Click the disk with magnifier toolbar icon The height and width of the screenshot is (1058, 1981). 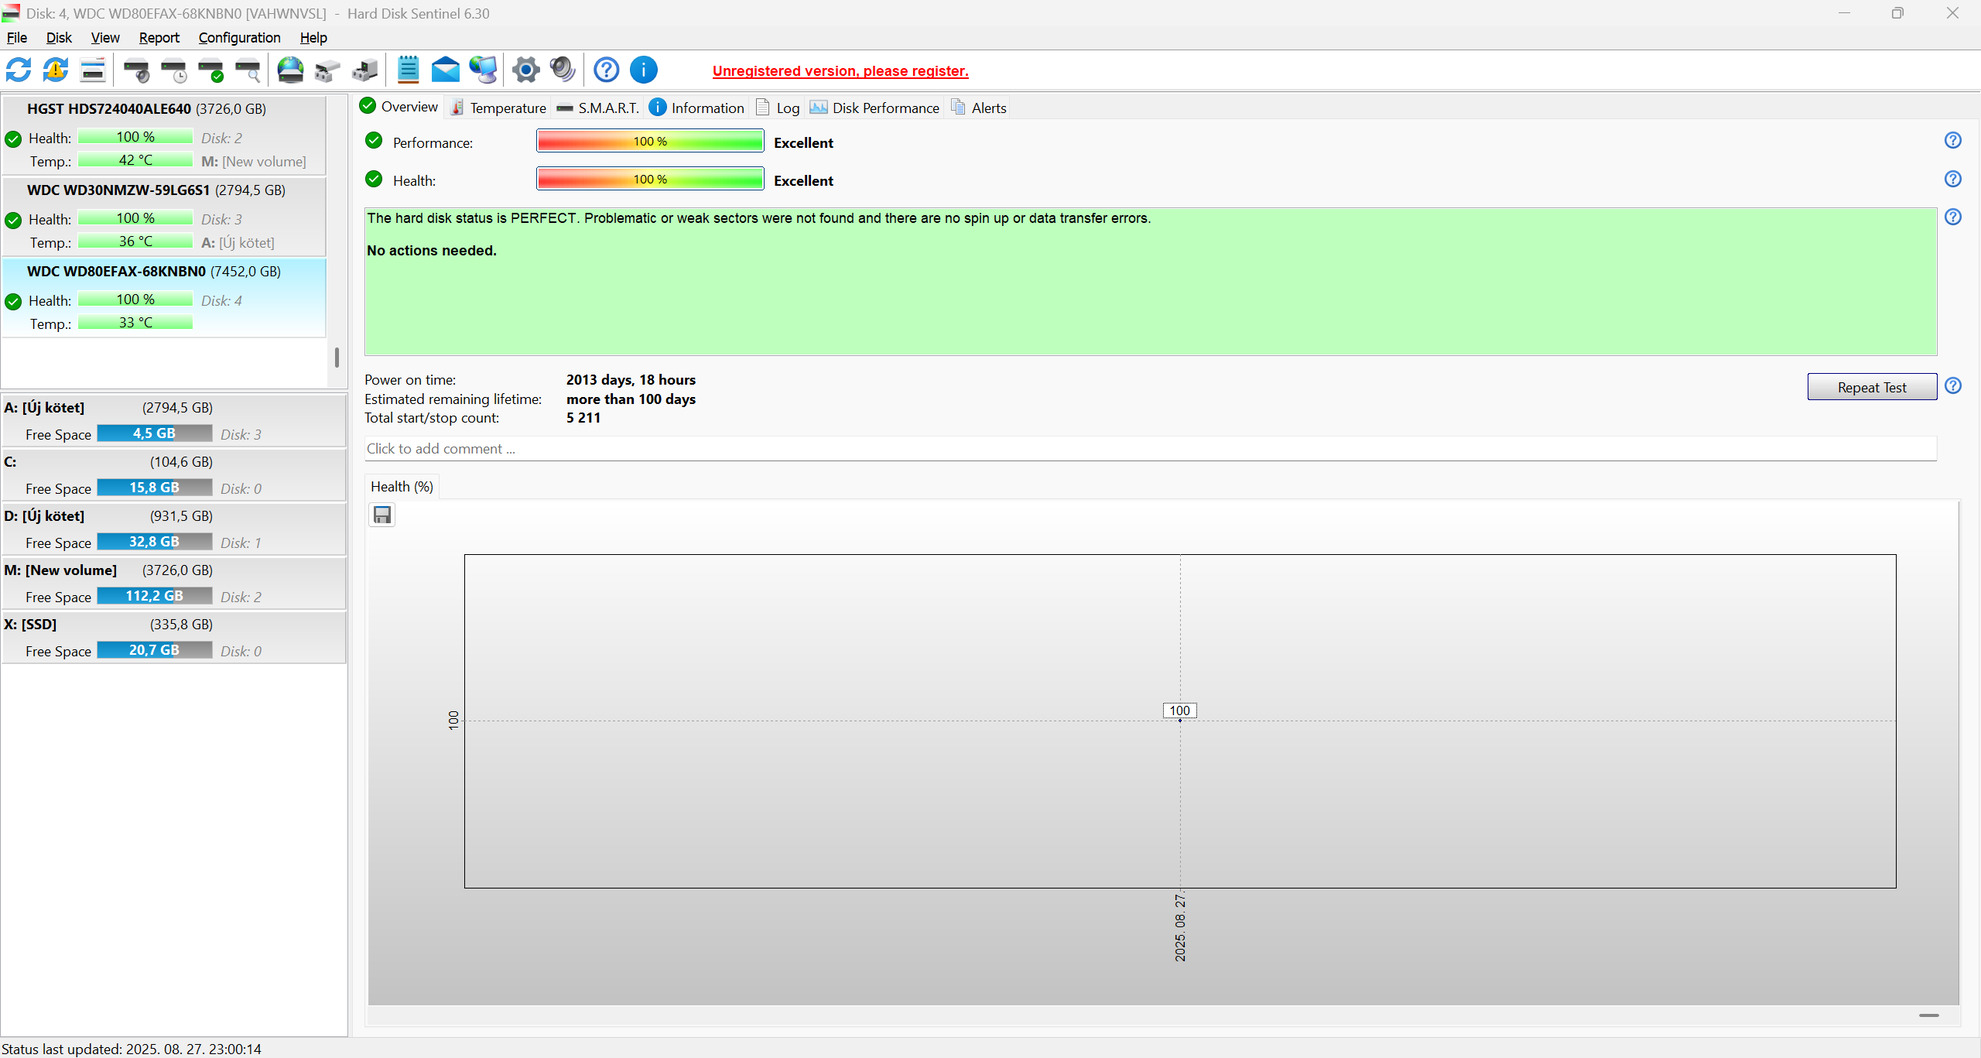coord(248,70)
